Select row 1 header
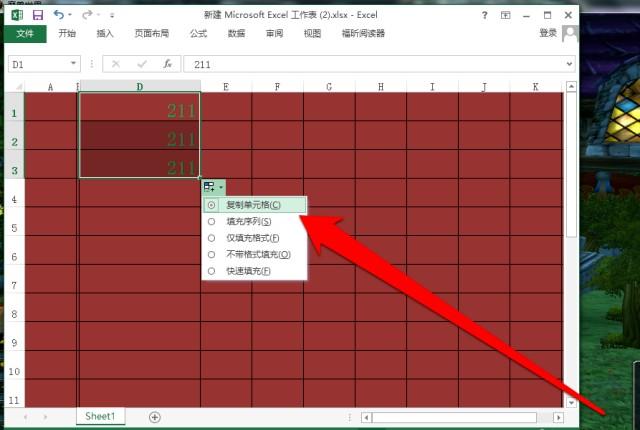640x430 pixels. 14,107
